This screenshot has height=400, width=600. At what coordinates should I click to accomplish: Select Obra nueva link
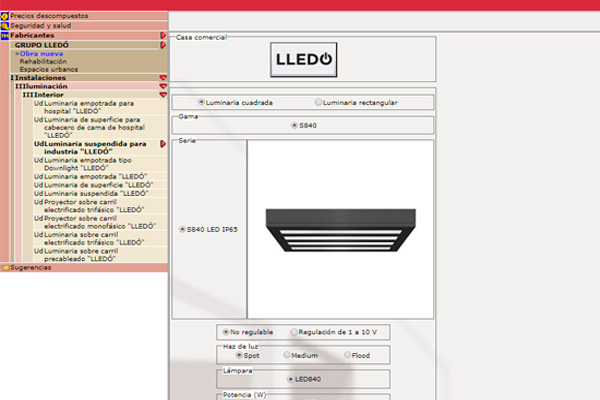coord(41,54)
